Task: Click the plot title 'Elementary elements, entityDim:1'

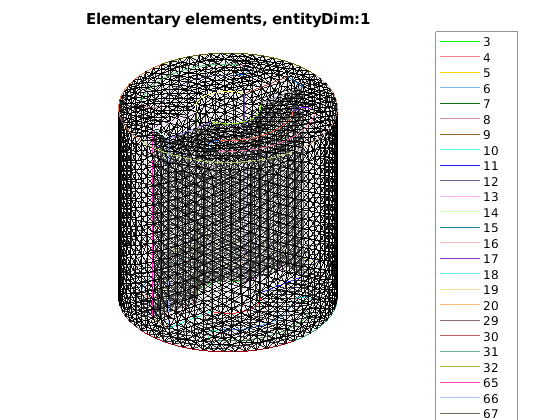Action: click(x=228, y=19)
